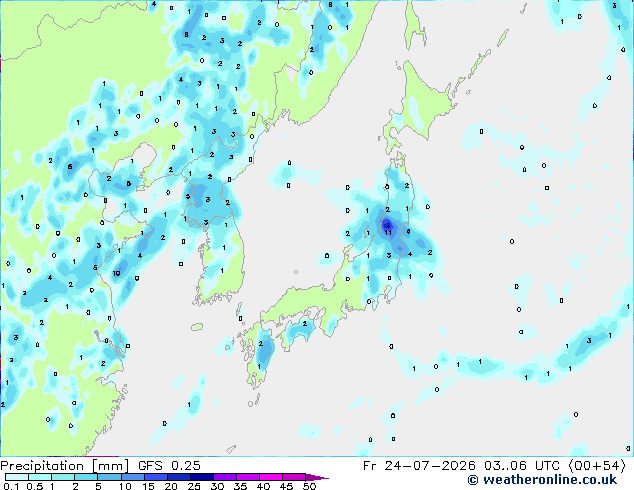Click the 30–35 mm purple legend box
This screenshot has width=634, height=490.
pyautogui.click(x=225, y=477)
